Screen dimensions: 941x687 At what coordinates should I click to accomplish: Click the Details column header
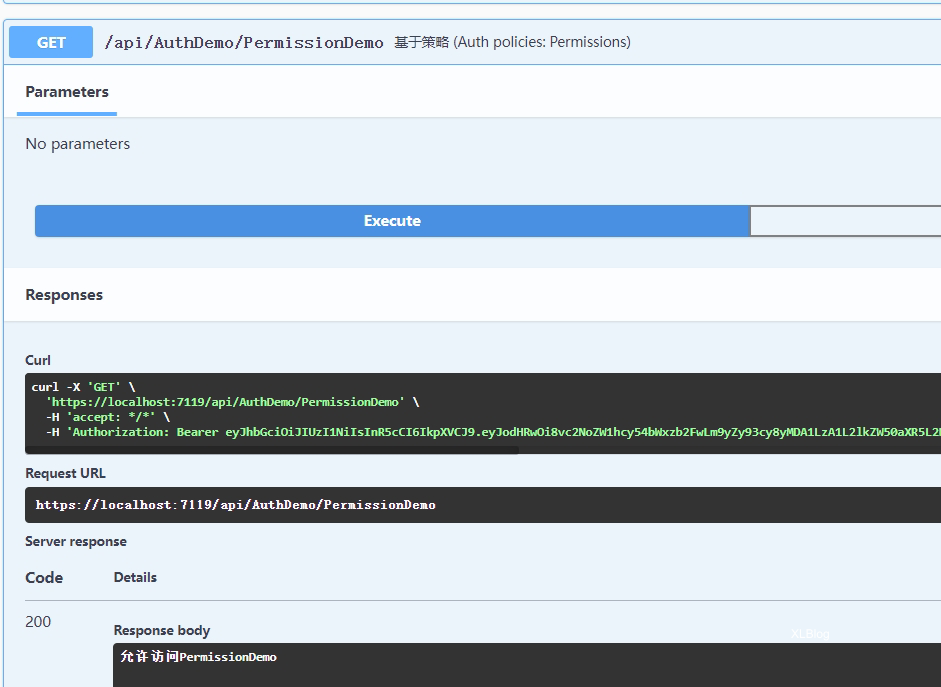[135, 577]
